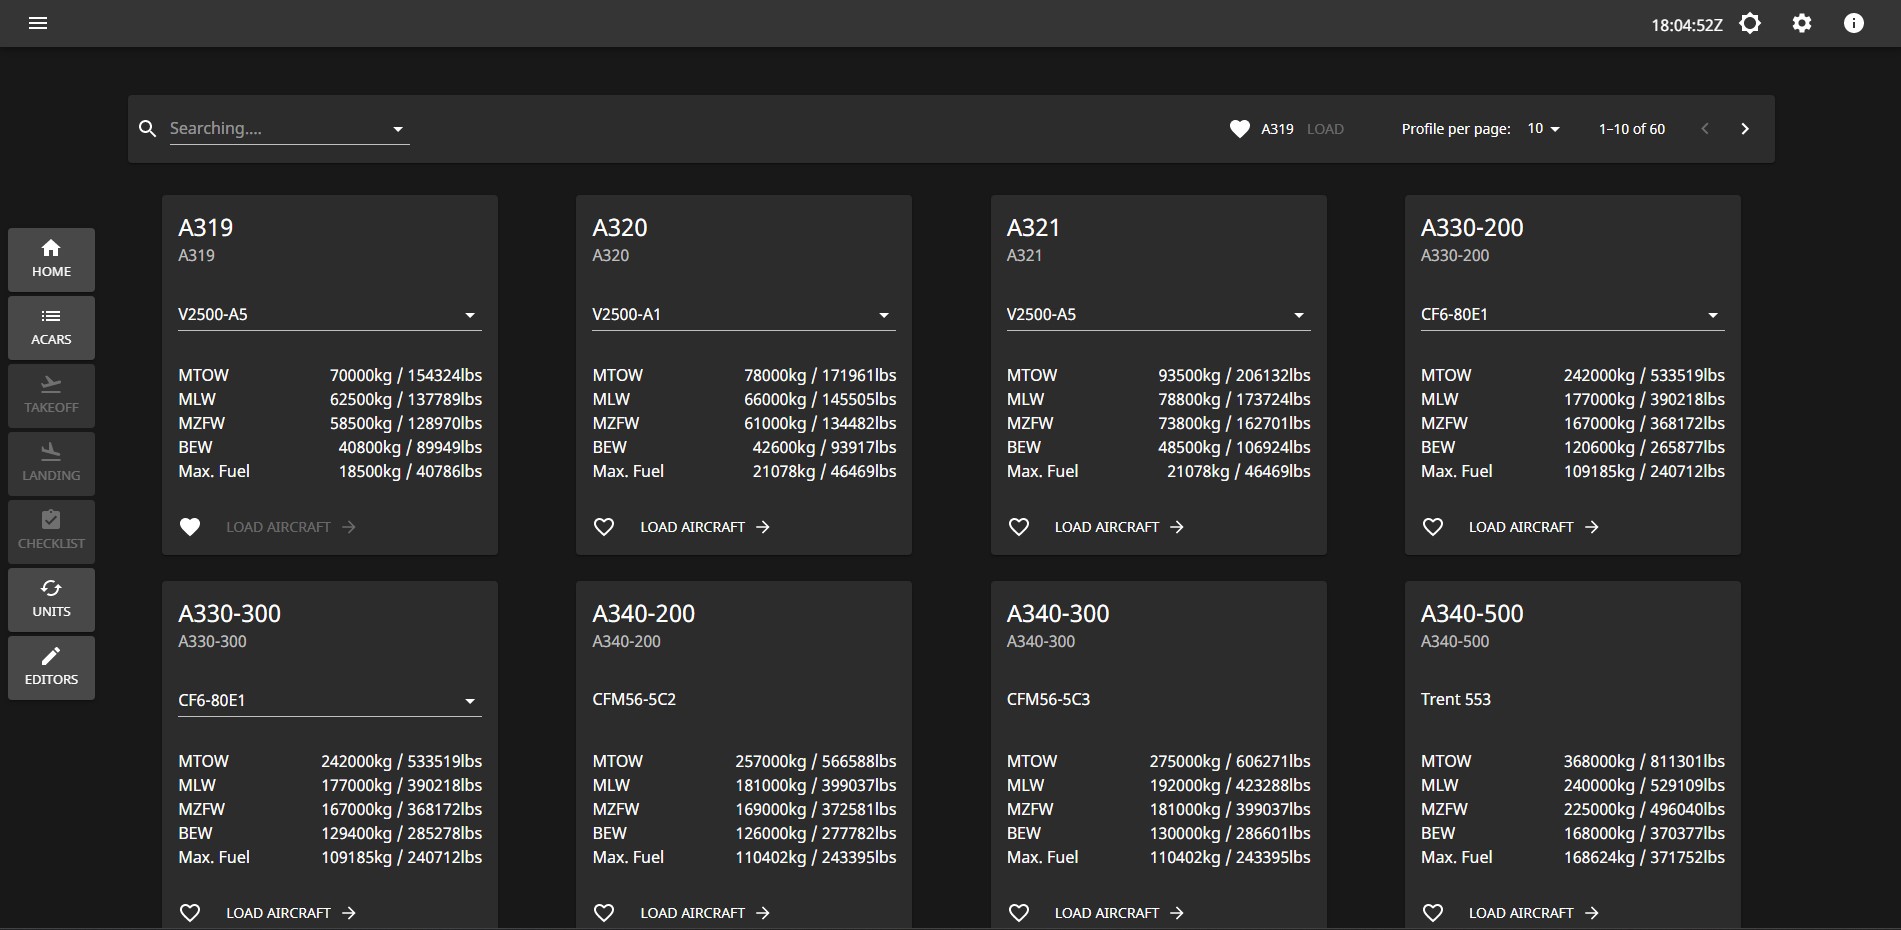
Task: Click the Searching input field
Action: (275, 129)
